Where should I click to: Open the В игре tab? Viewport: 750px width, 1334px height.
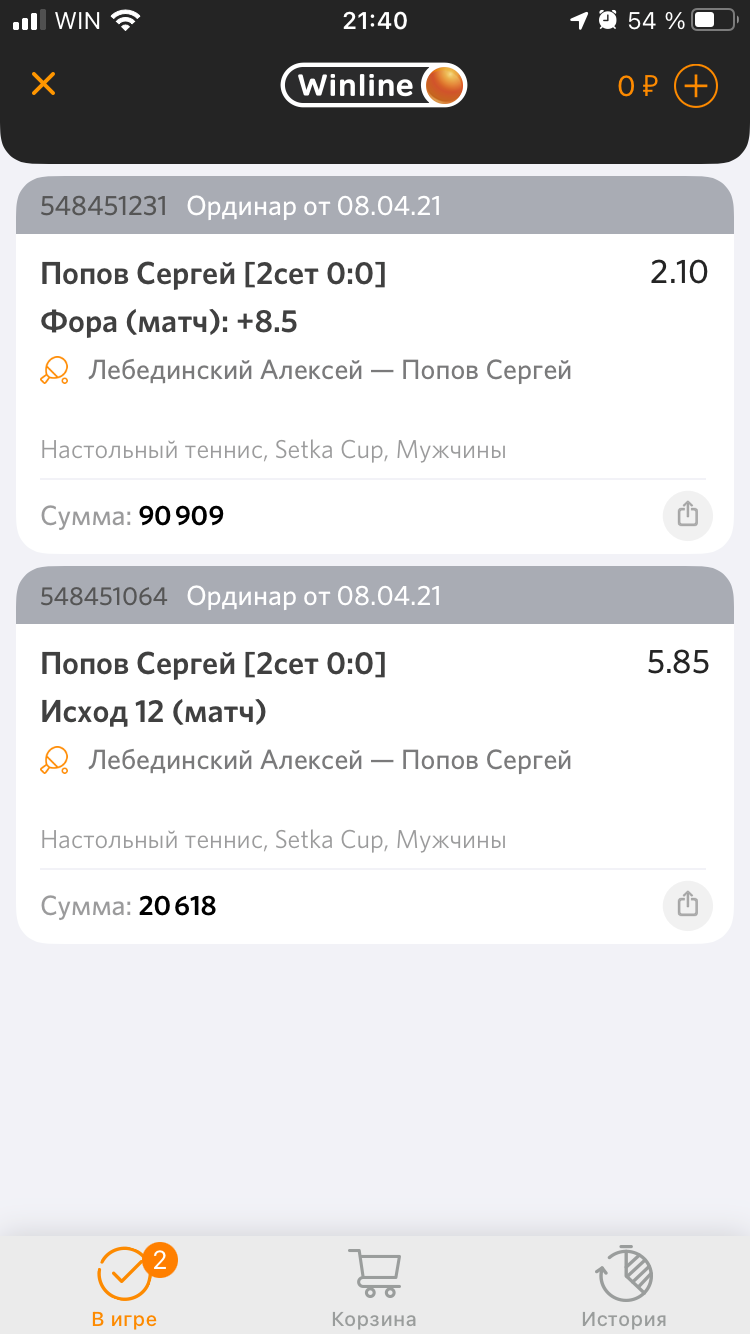click(125, 1287)
